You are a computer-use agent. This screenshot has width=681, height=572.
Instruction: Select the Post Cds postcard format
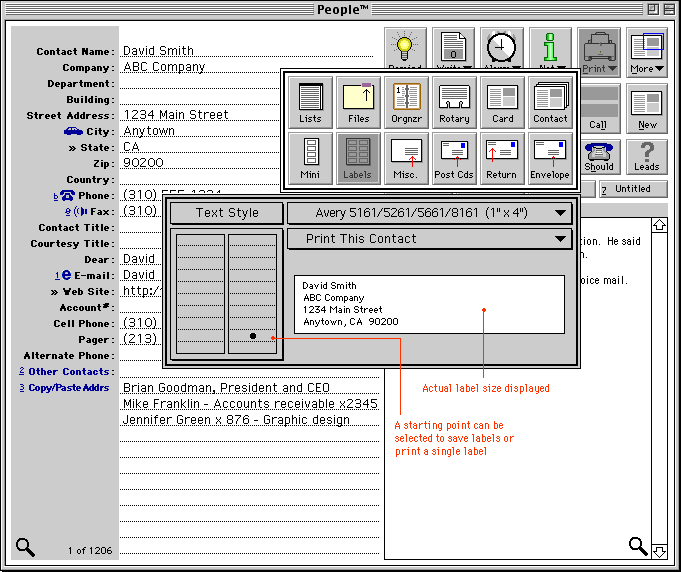click(x=454, y=158)
